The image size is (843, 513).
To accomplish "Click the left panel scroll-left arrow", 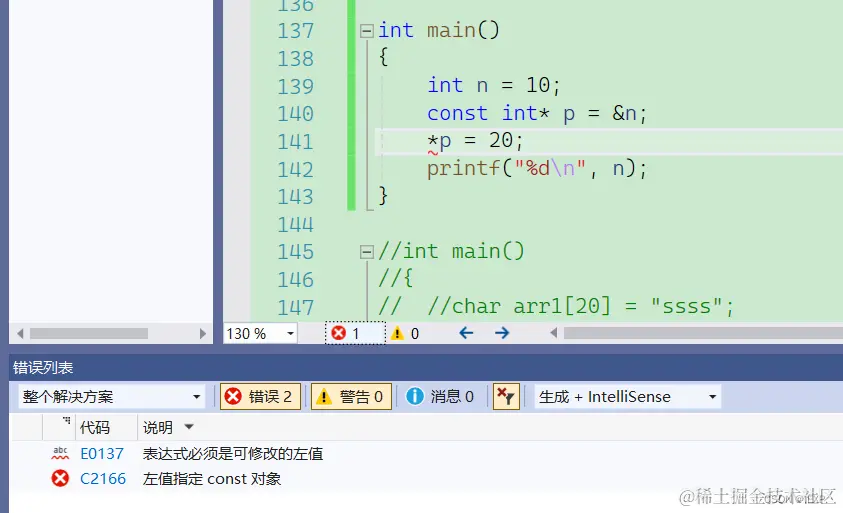I will click(20, 333).
